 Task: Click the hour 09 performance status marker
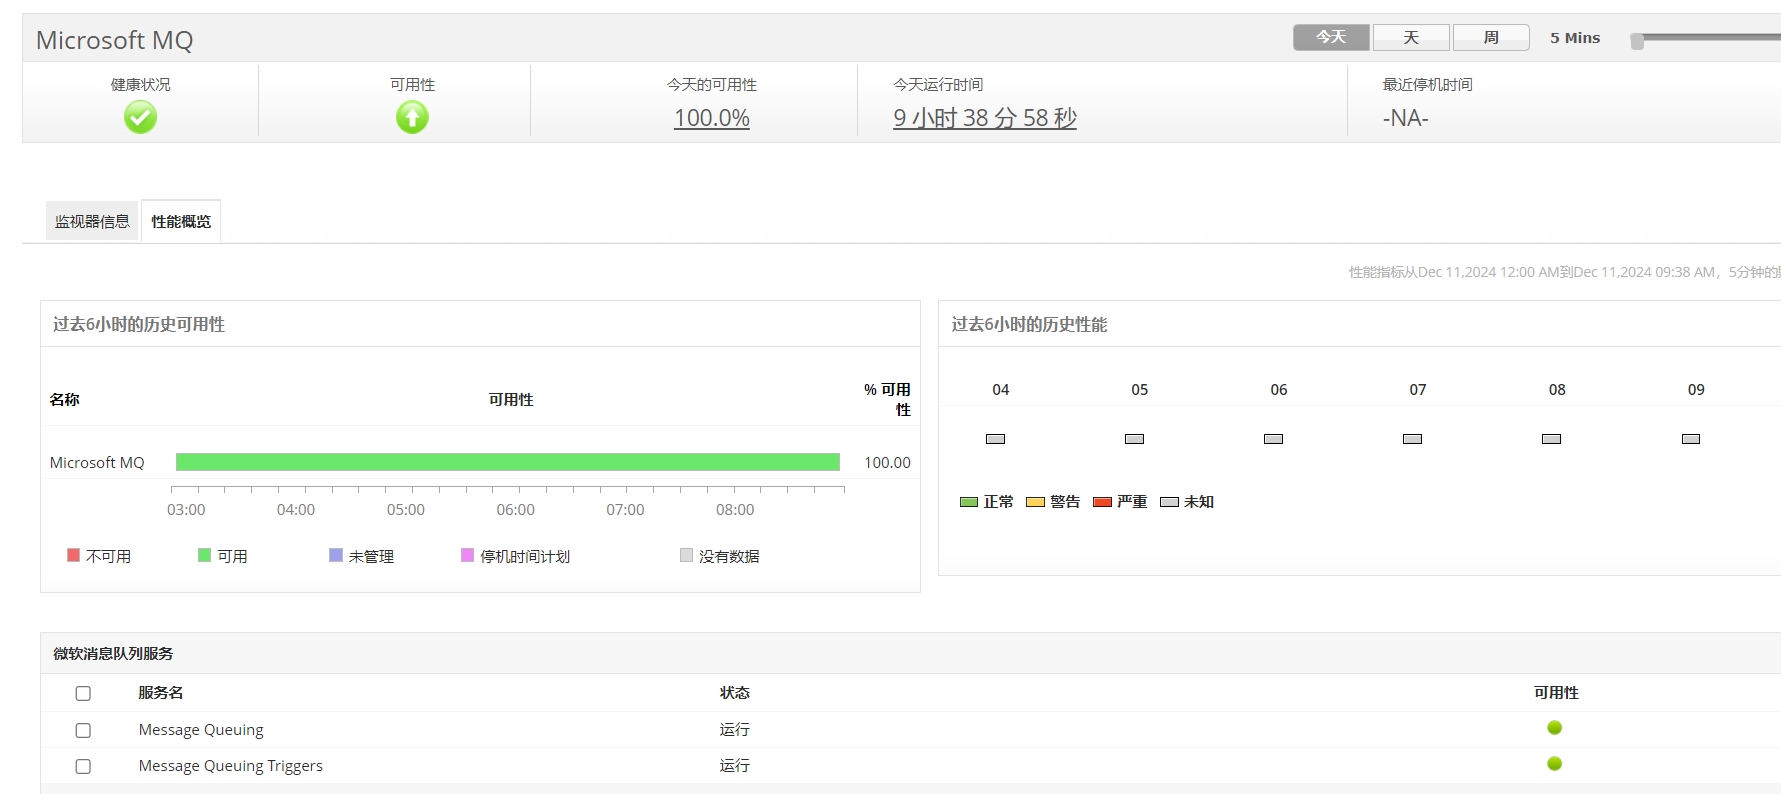pos(1691,439)
